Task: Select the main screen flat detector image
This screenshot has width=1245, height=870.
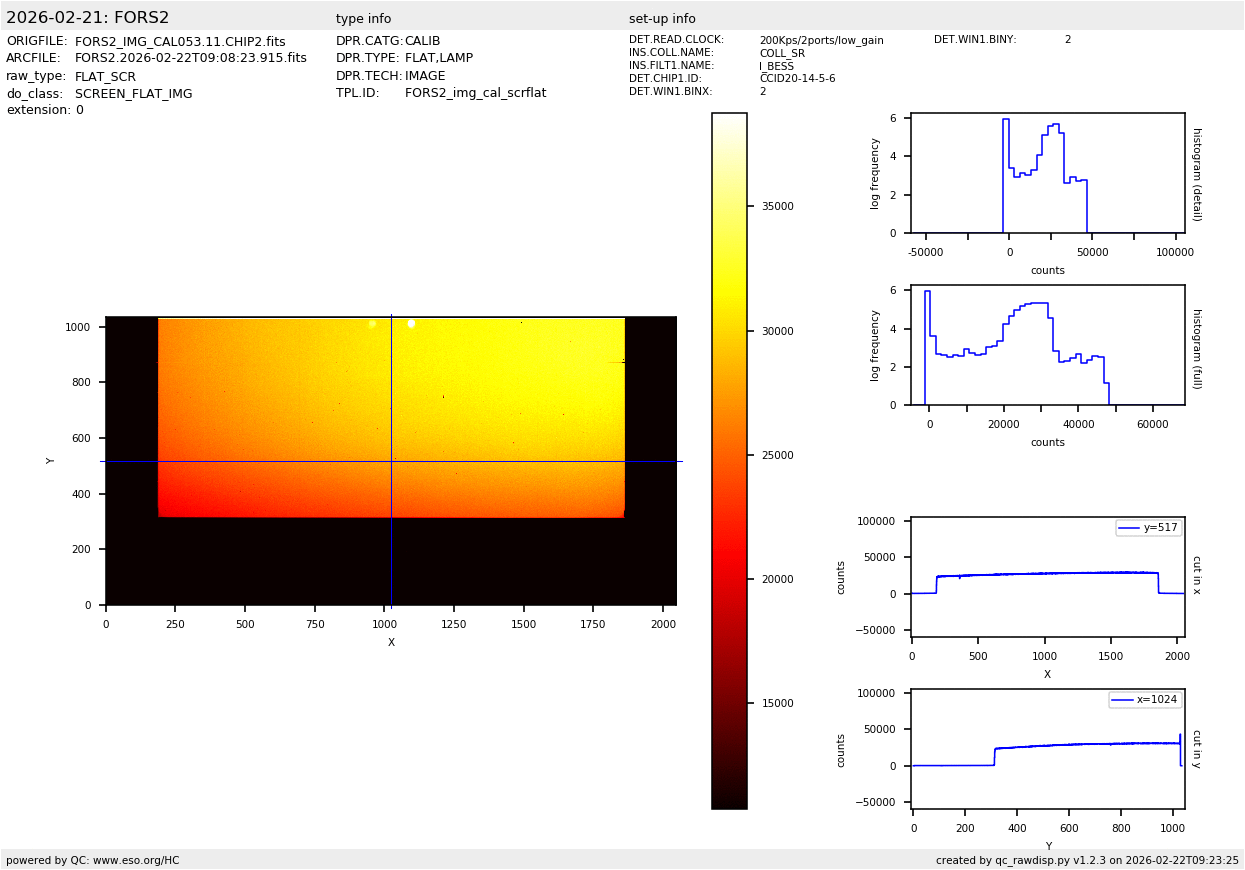Action: click(391, 460)
